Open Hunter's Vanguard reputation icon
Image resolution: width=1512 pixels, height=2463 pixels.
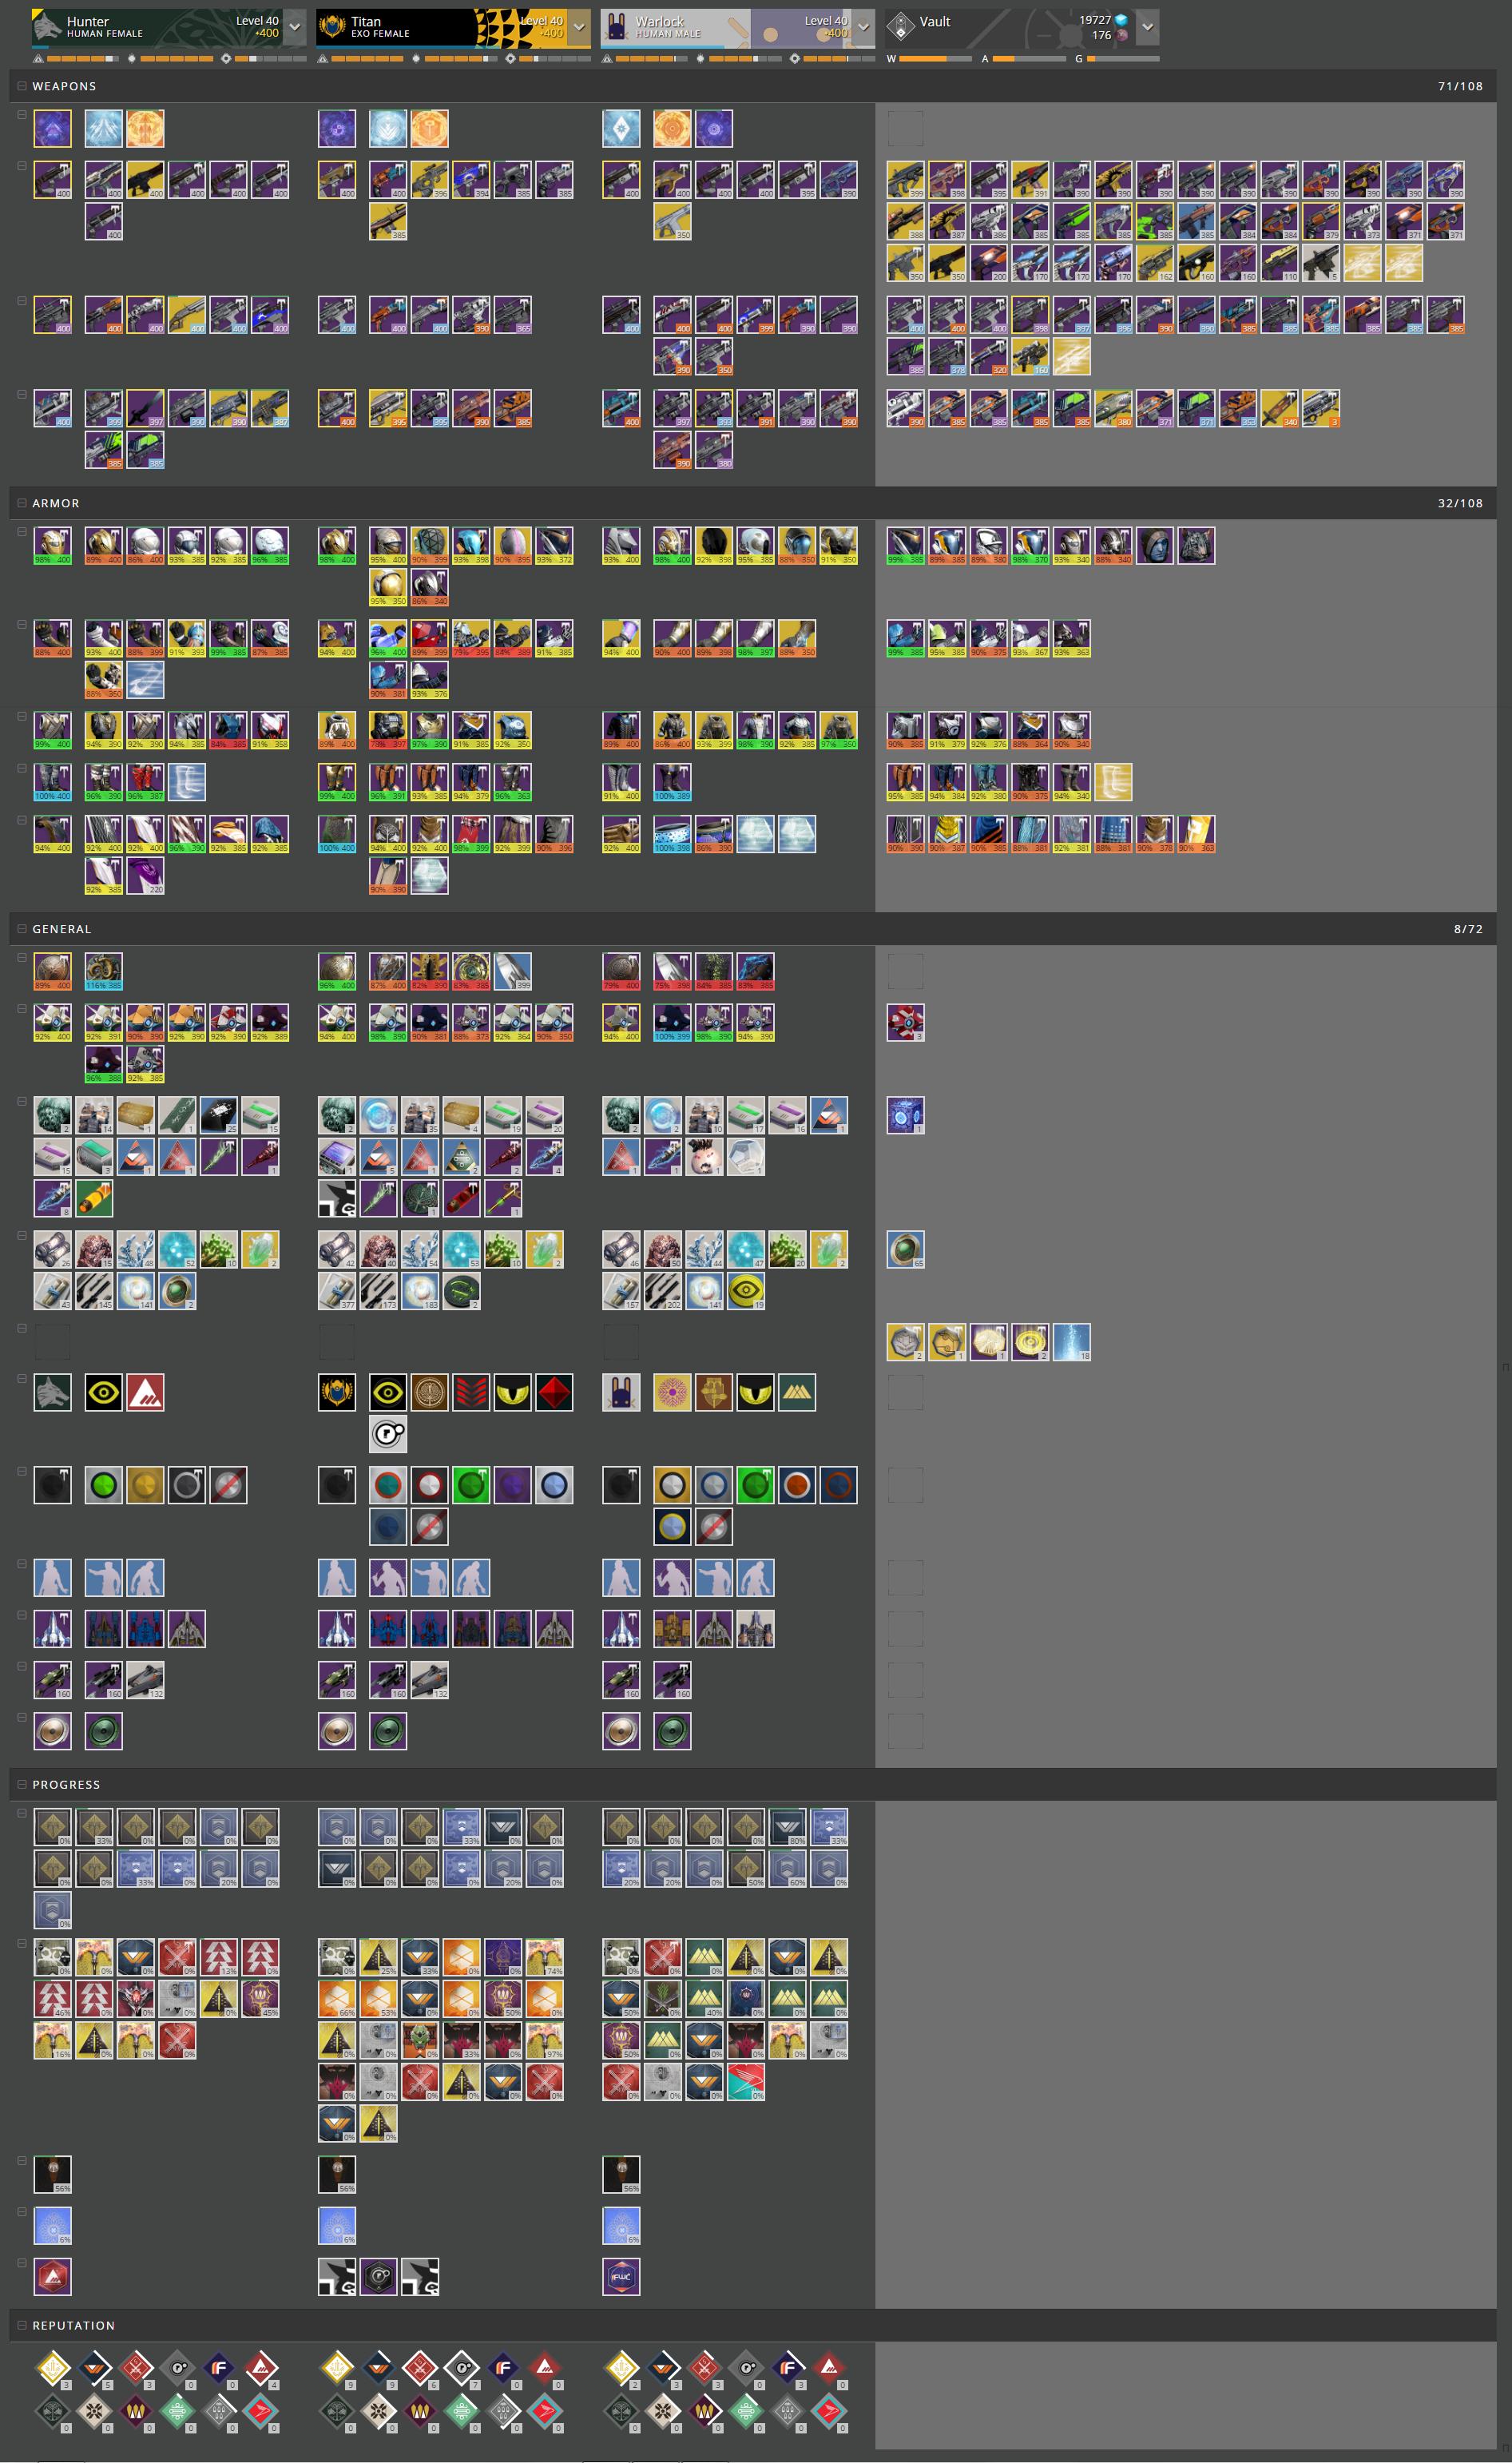[x=95, y=2367]
